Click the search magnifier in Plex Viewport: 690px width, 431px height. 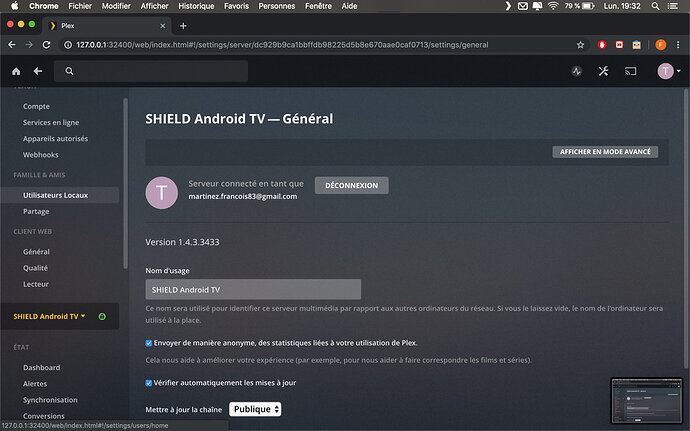point(69,71)
